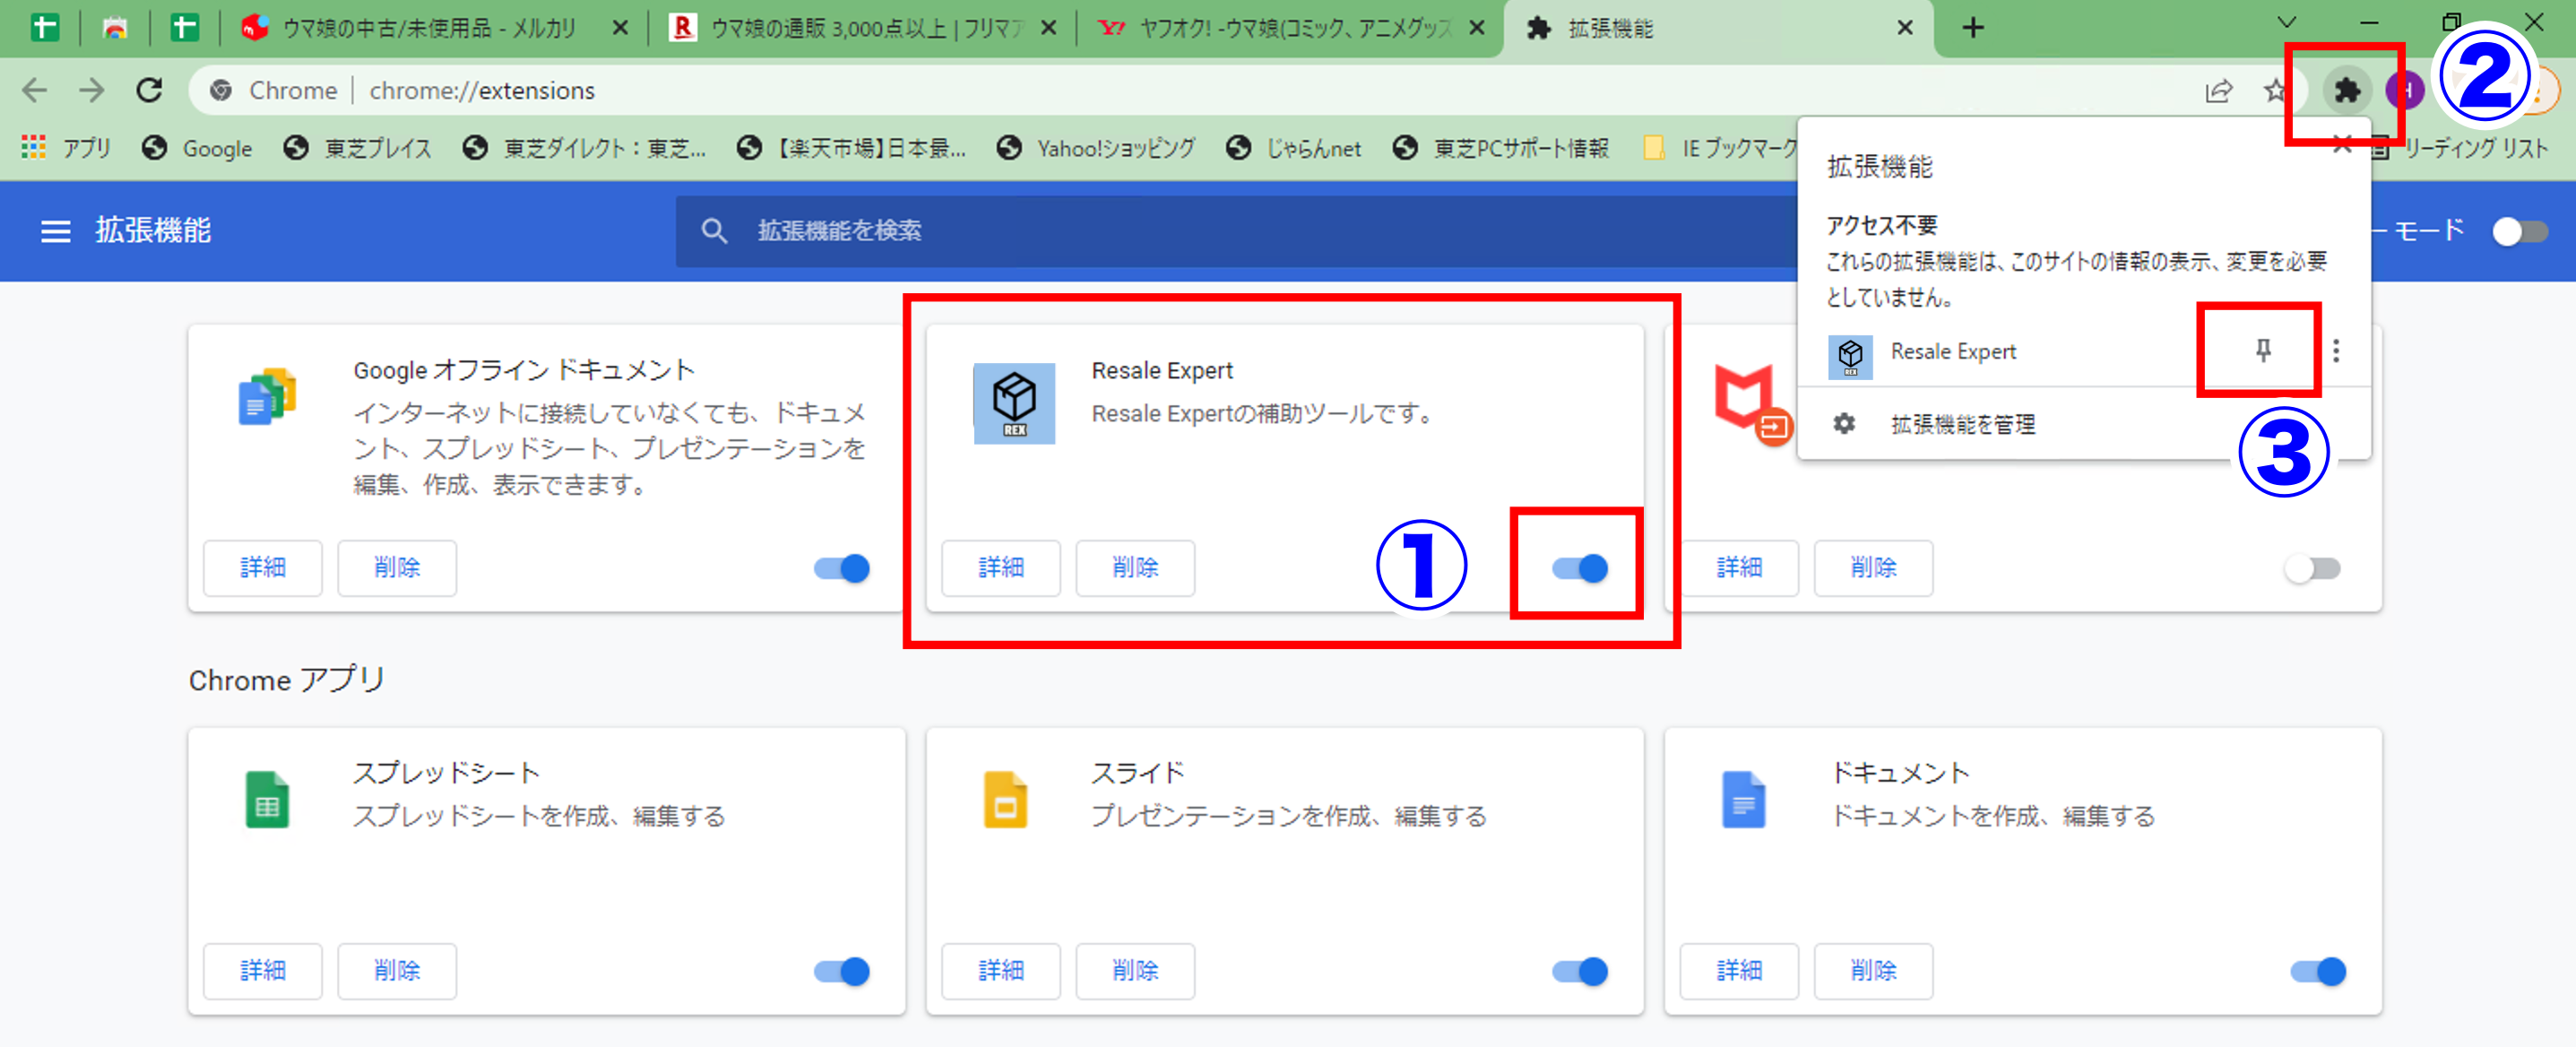
Task: Open the 東芝プレイス bookmark
Action: [x=358, y=148]
